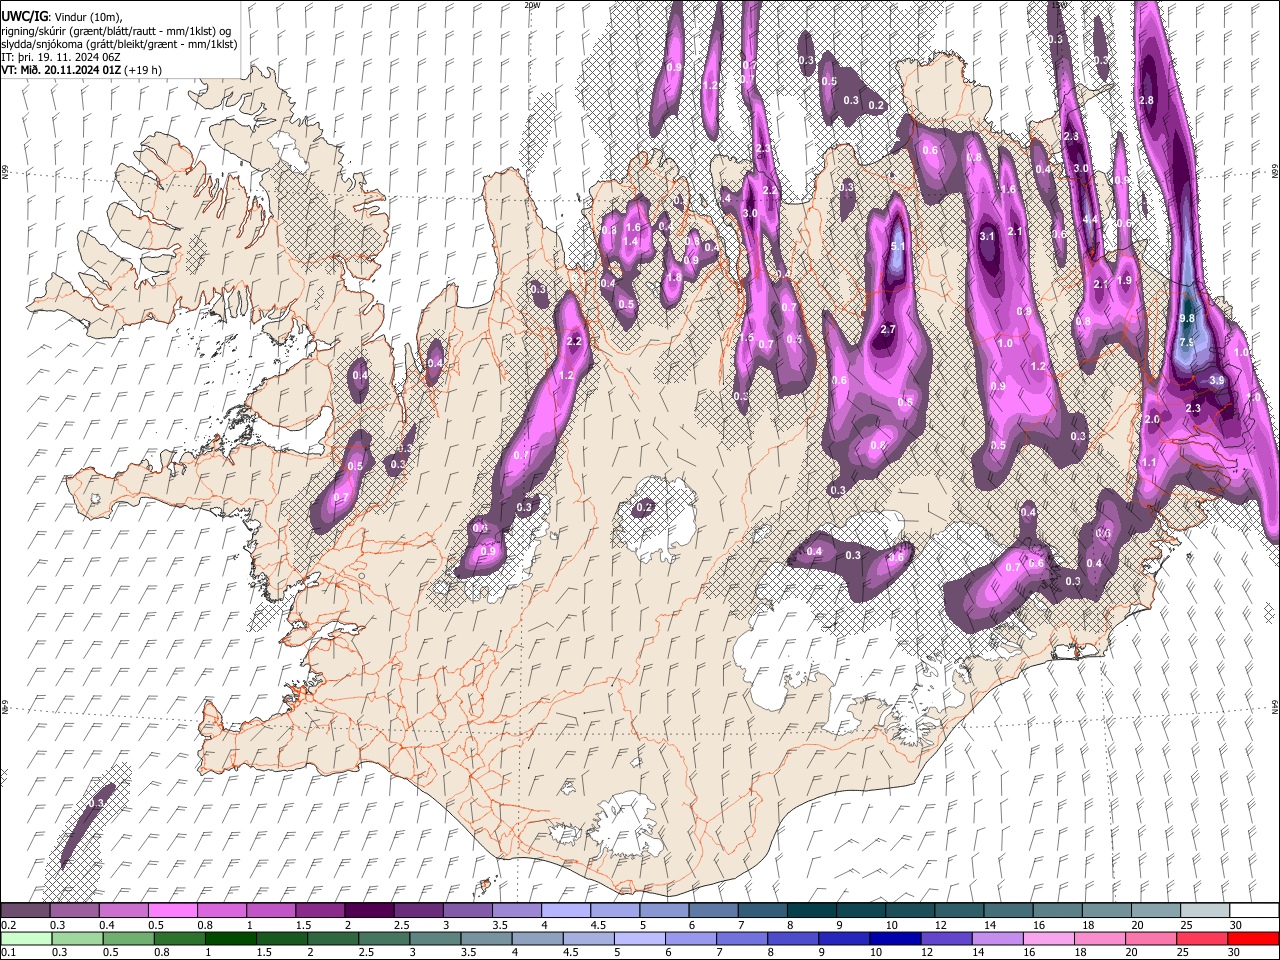The height and width of the screenshot is (960, 1280).
Task: Click the navy blue rain-scale swatch between 10 and 12
Action: (x=896, y=938)
